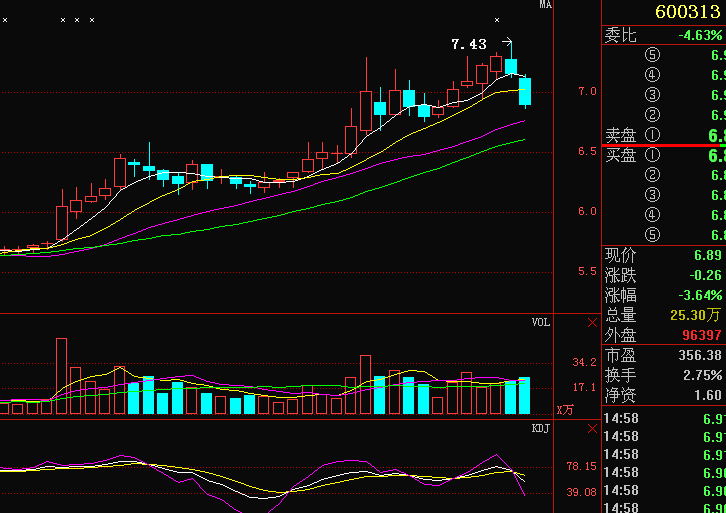Click the 6.5 price axis label
Screen dimensions: 726x513
tap(587, 151)
